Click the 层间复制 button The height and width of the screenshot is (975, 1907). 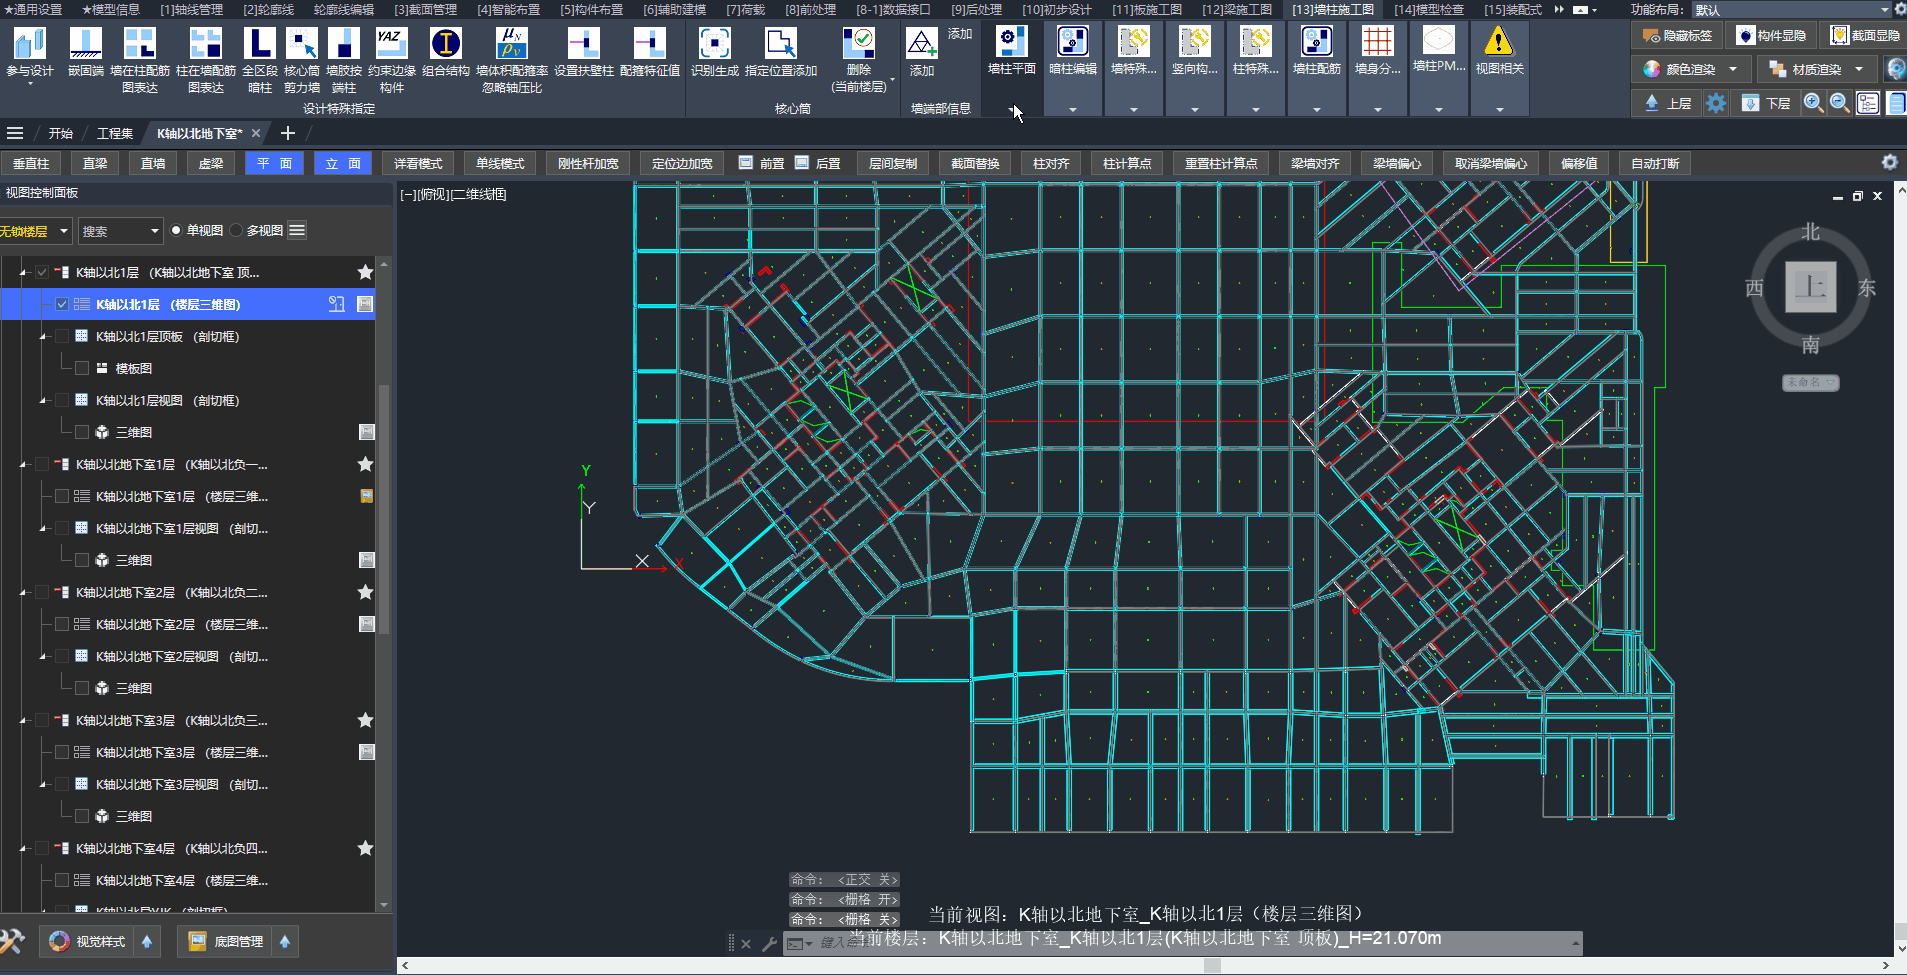892,163
